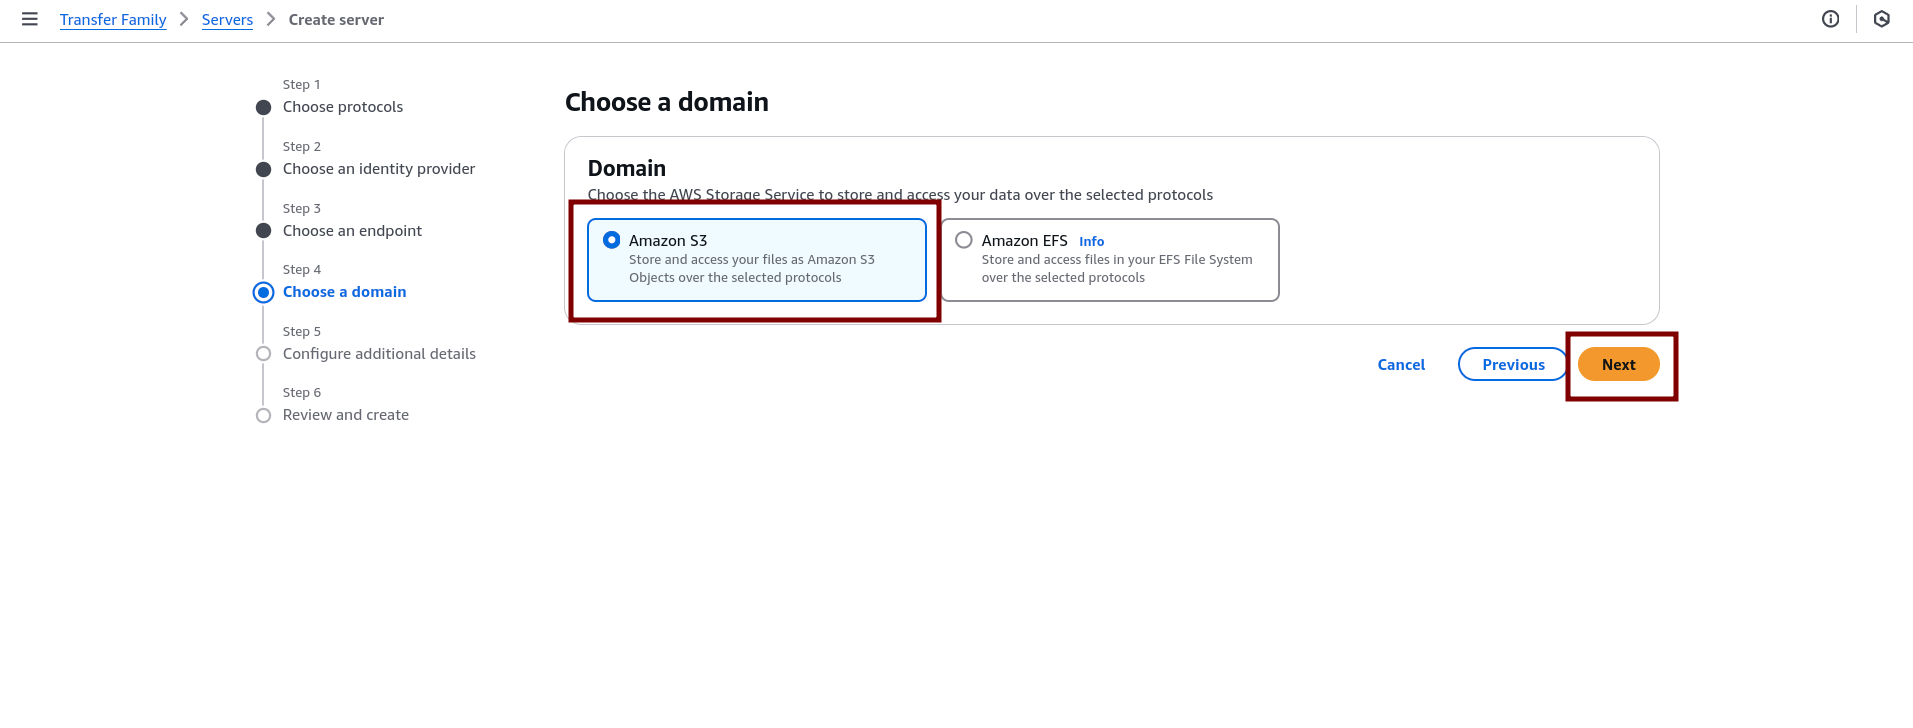Click the Step 5 empty circle marker
The width and height of the screenshot is (1913, 728).
pos(264,354)
